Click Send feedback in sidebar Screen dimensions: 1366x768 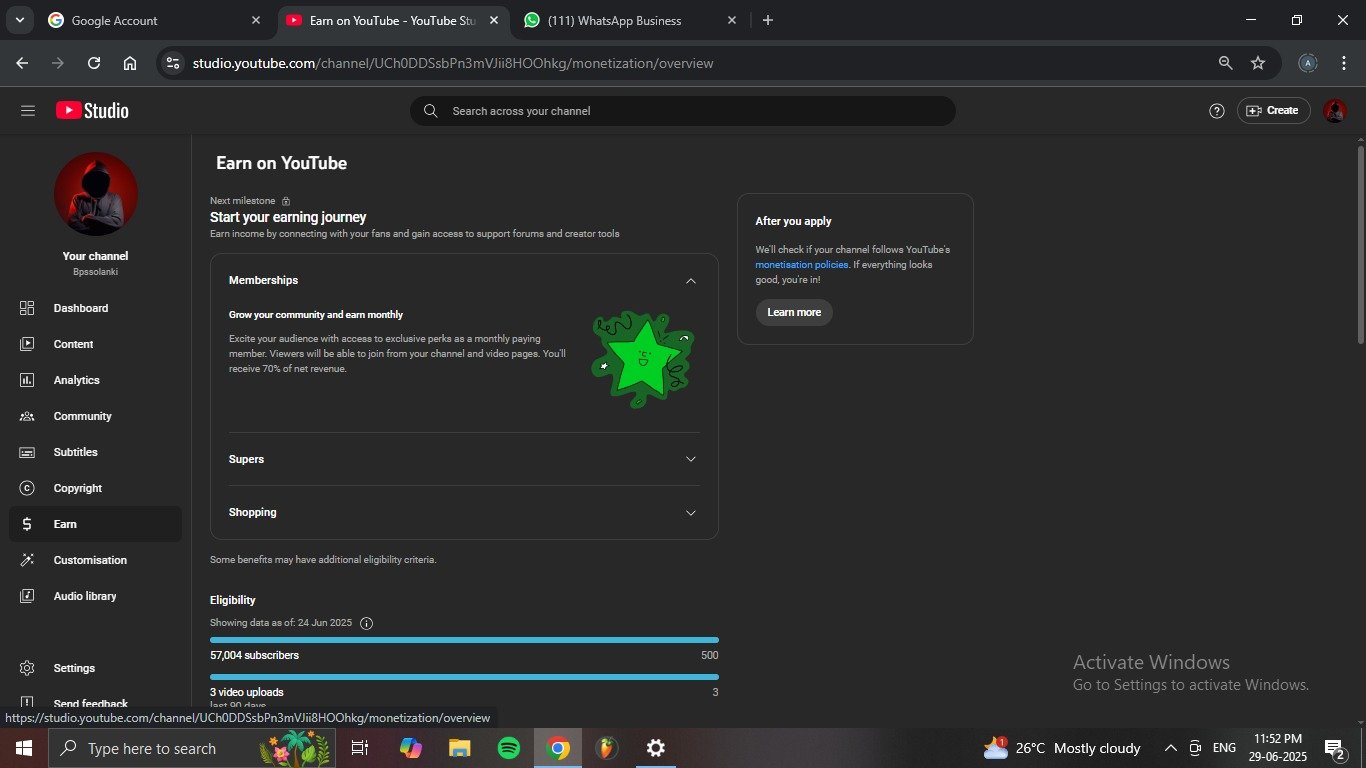(x=90, y=704)
